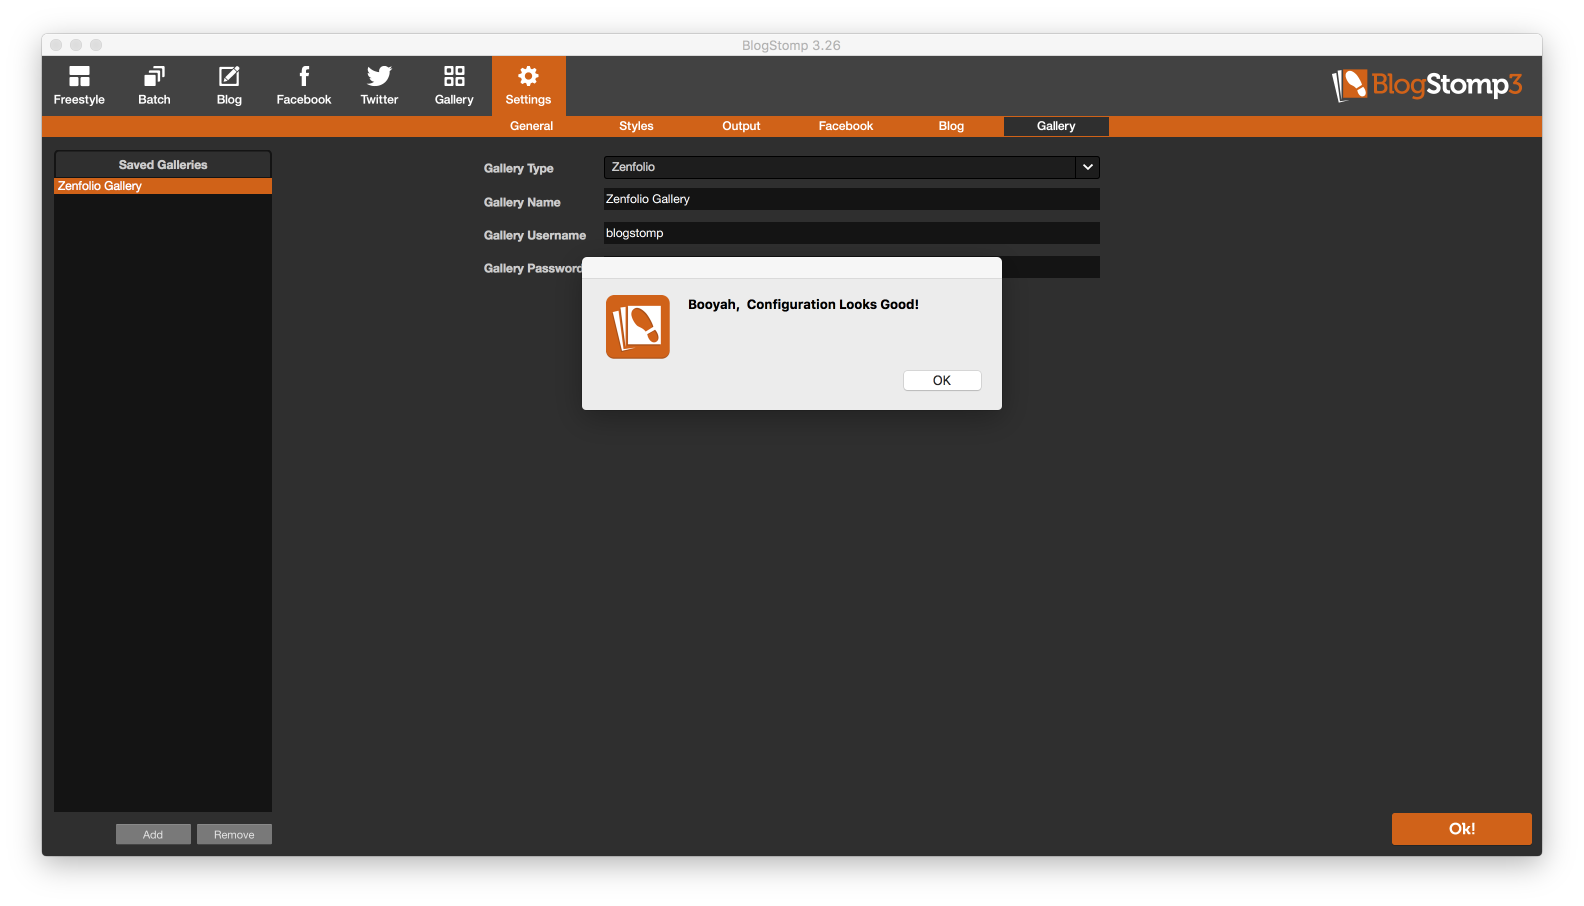Add a new saved gallery
Image resolution: width=1584 pixels, height=906 pixels.
153,834
